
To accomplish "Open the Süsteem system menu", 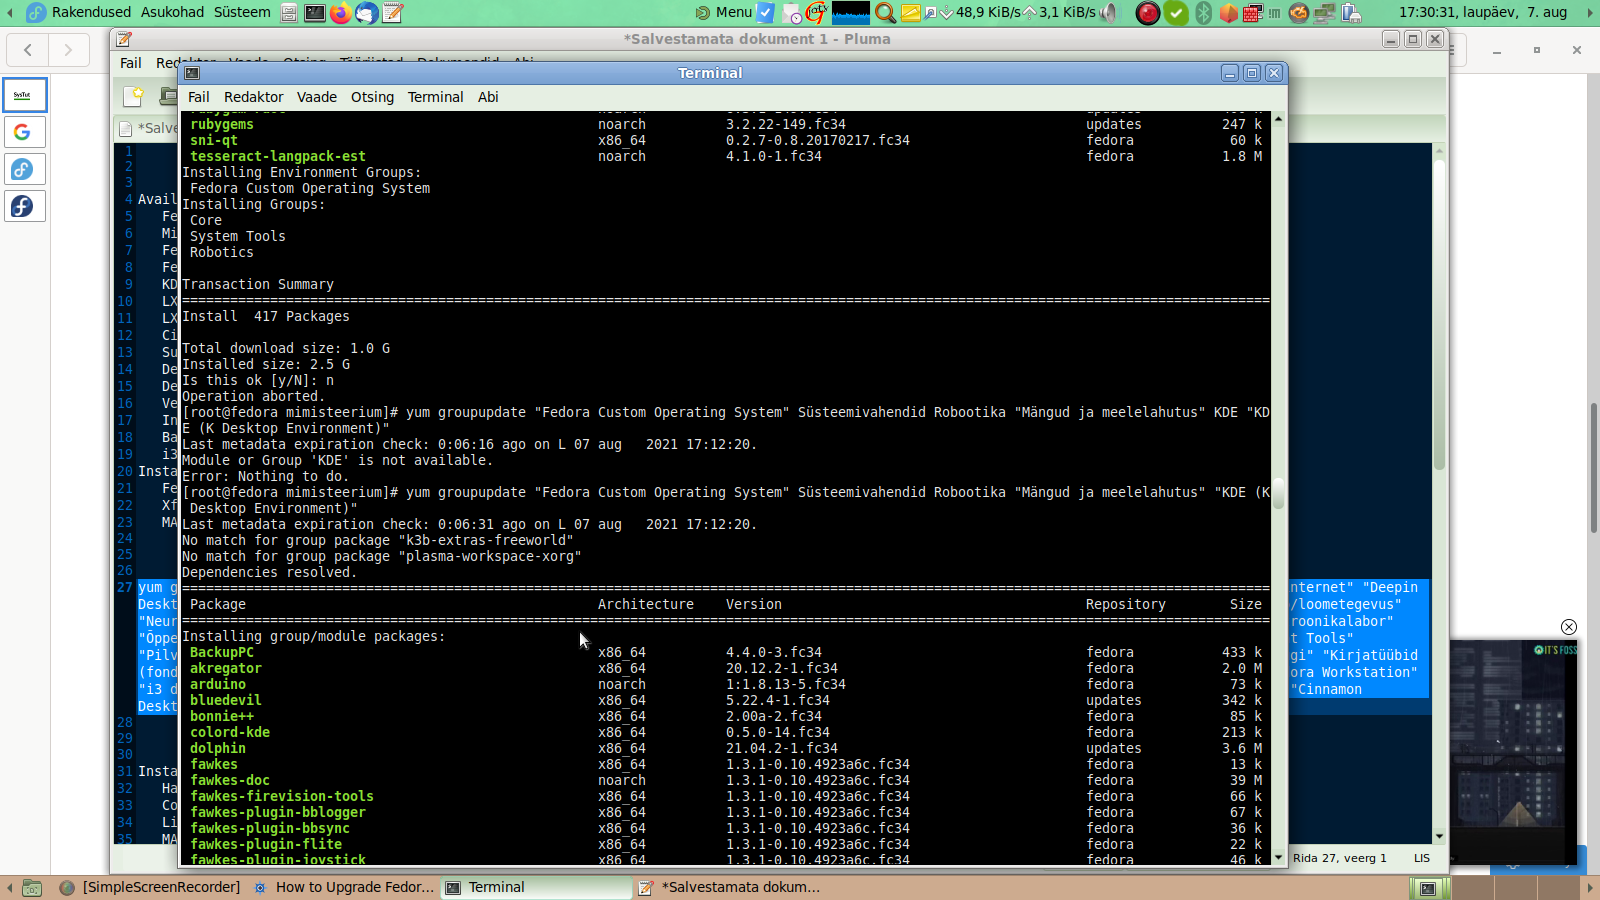I will (242, 12).
